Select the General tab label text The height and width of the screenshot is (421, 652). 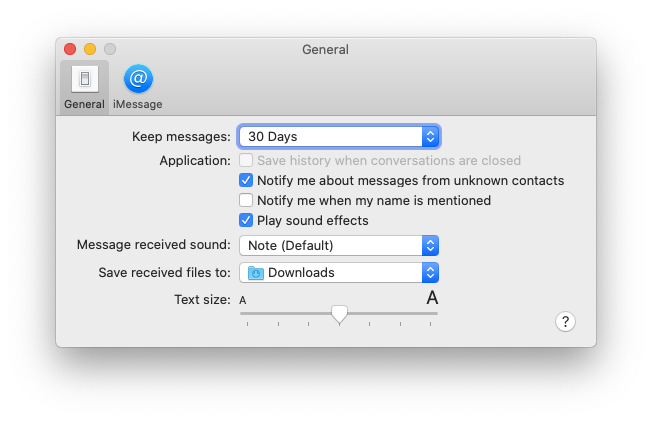coord(84,104)
